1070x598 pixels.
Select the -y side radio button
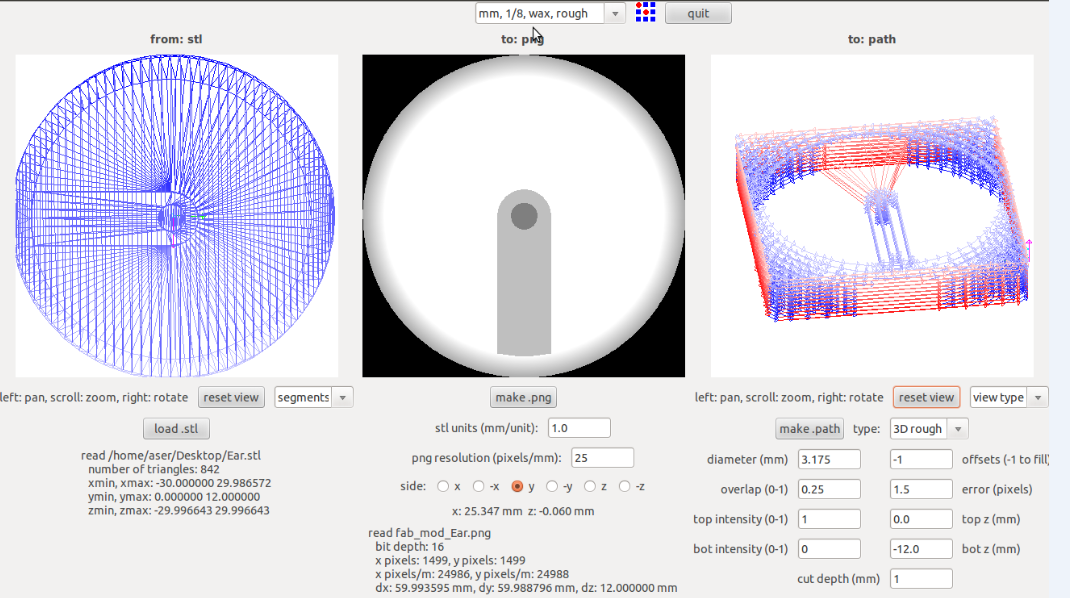tap(551, 487)
